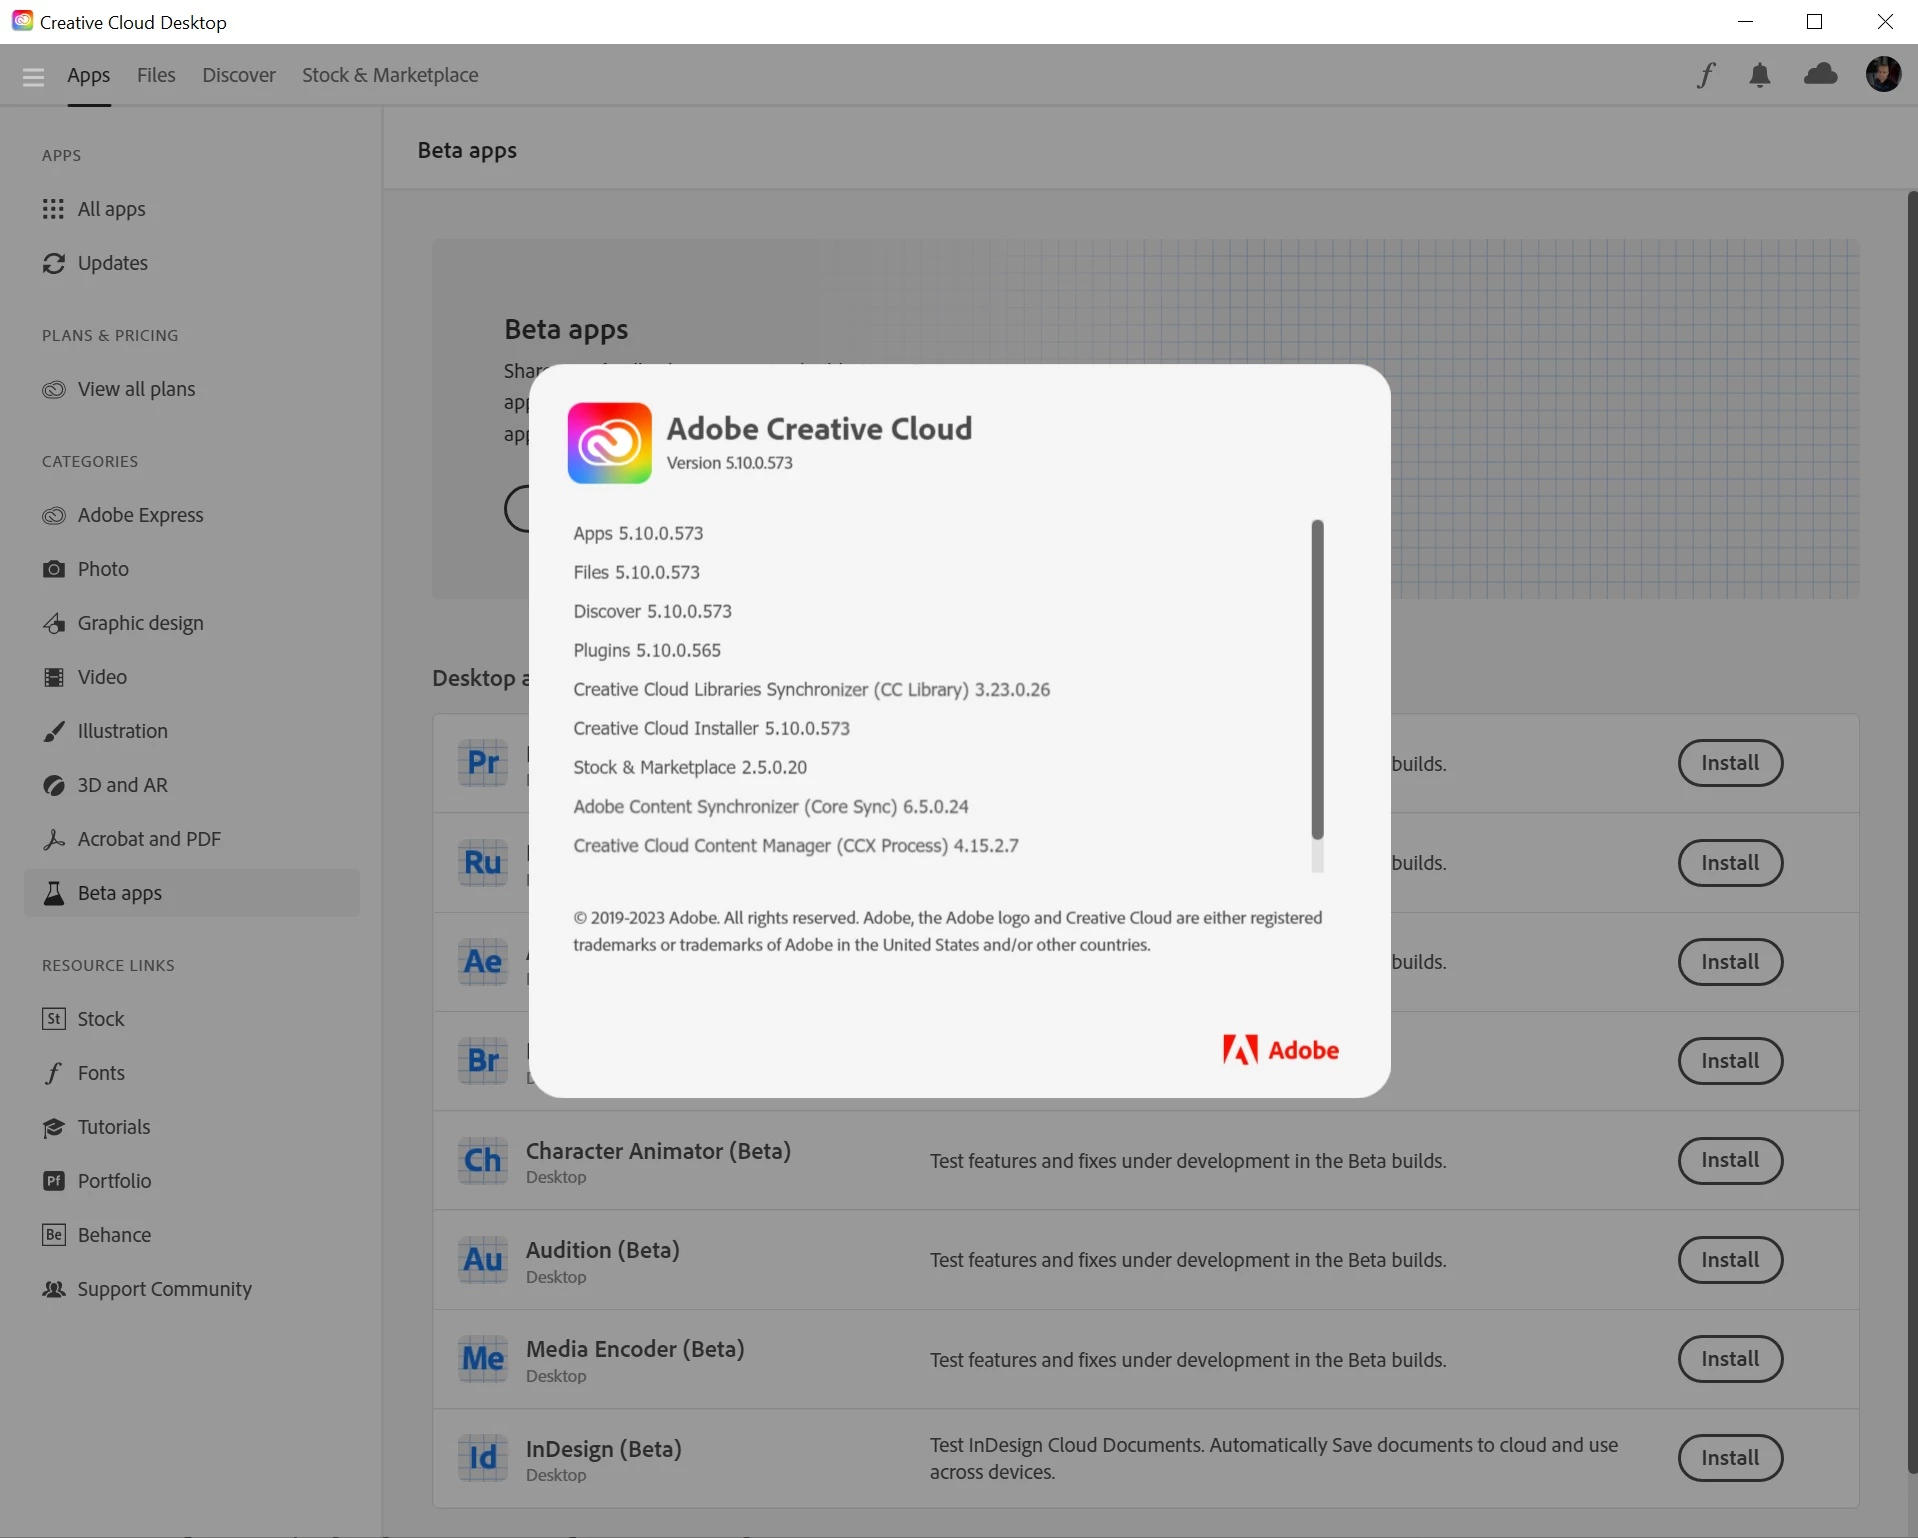Click the Media Encoder (Me) icon
The width and height of the screenshot is (1918, 1538).
click(x=483, y=1358)
